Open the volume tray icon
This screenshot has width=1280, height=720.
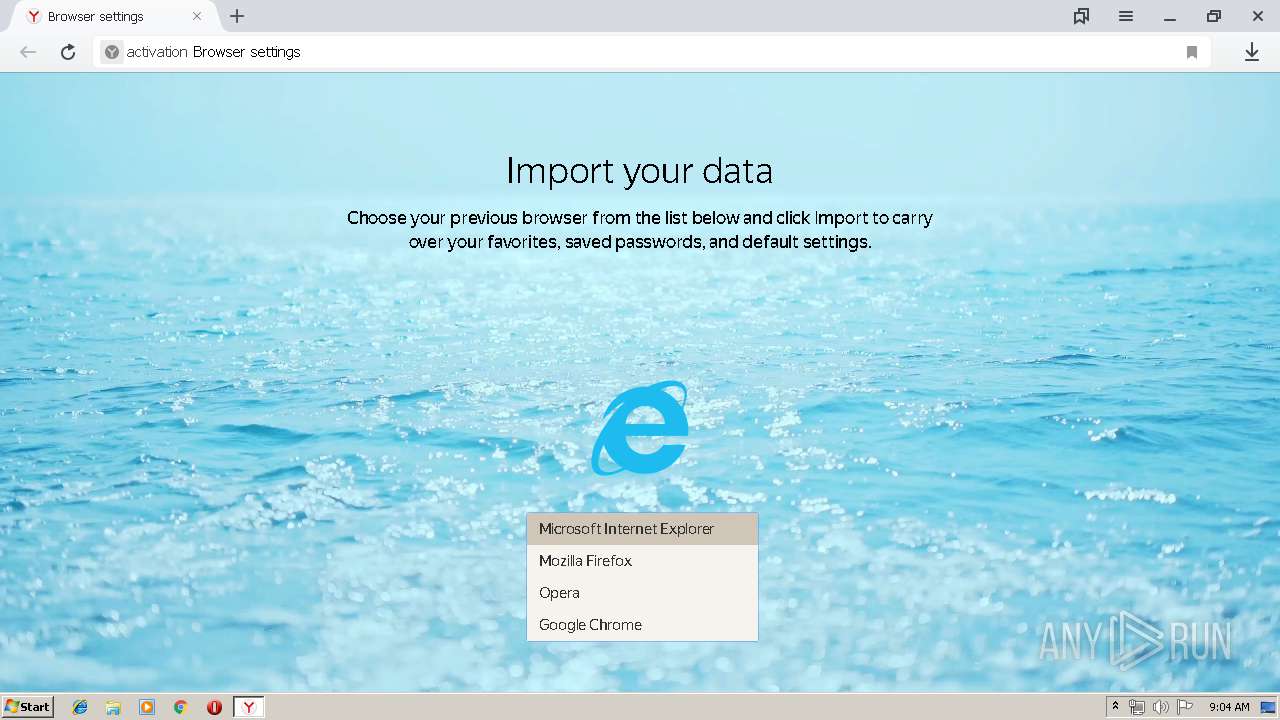click(1161, 707)
